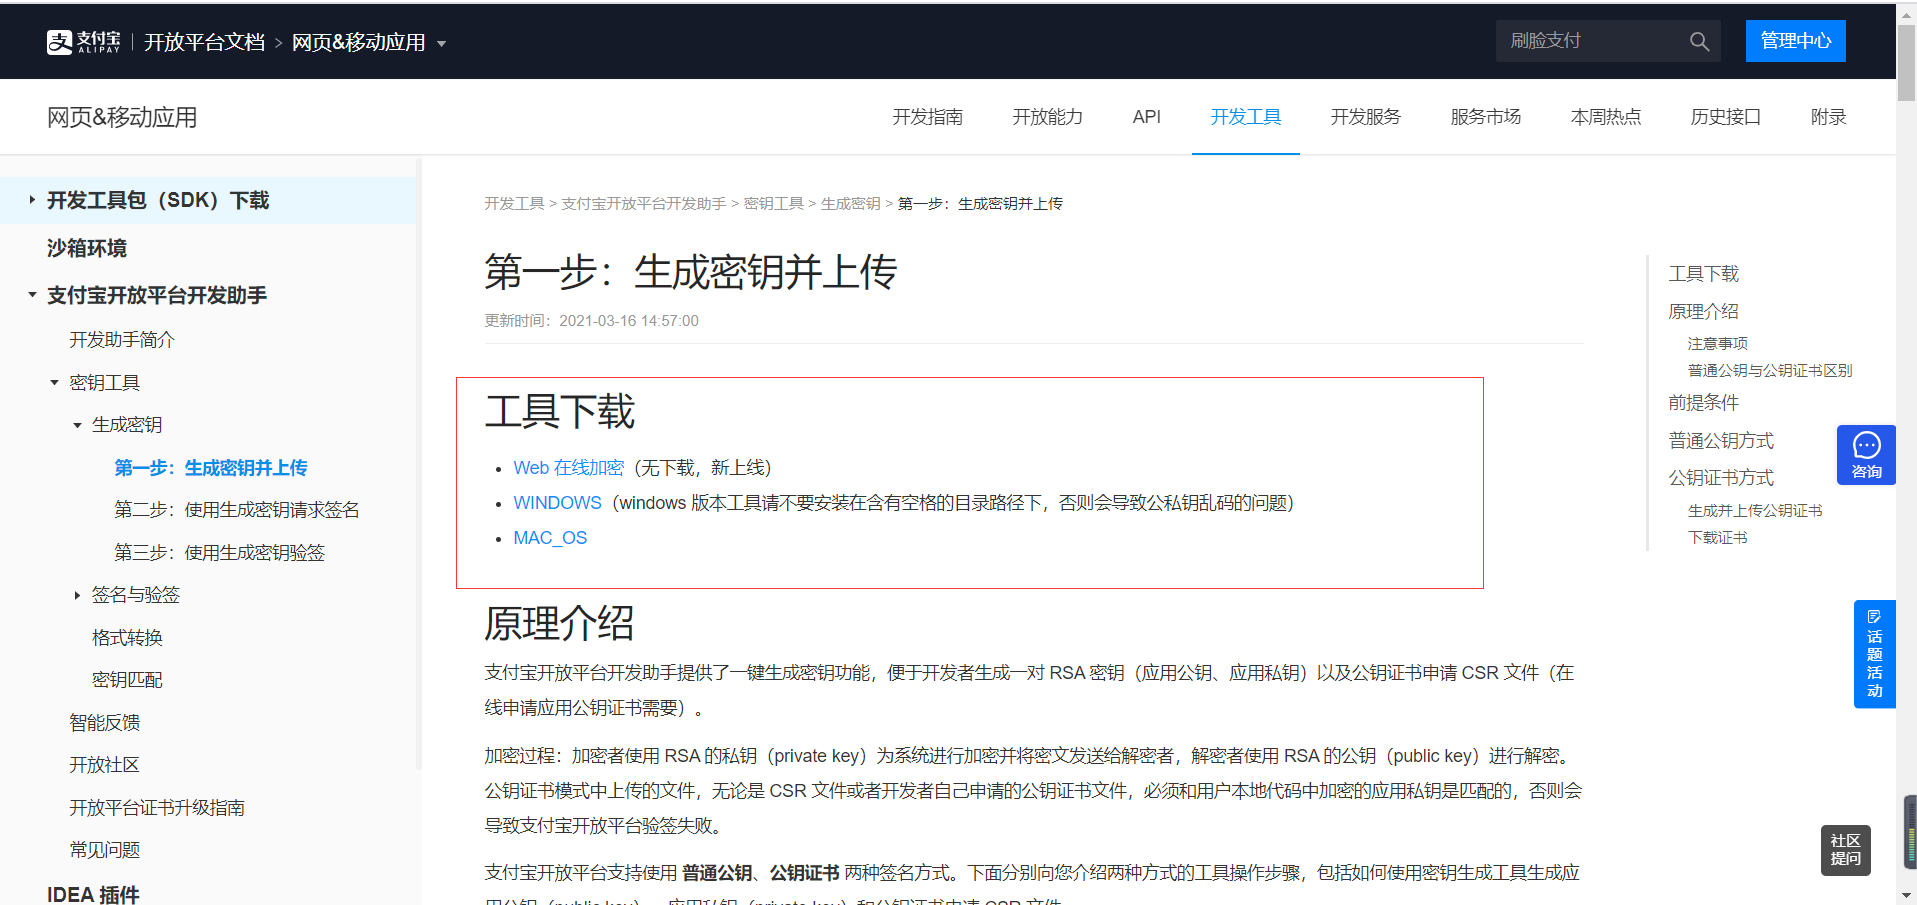Collapse the 生成密钥 tree section
The width and height of the screenshot is (1917, 905).
pos(77,424)
